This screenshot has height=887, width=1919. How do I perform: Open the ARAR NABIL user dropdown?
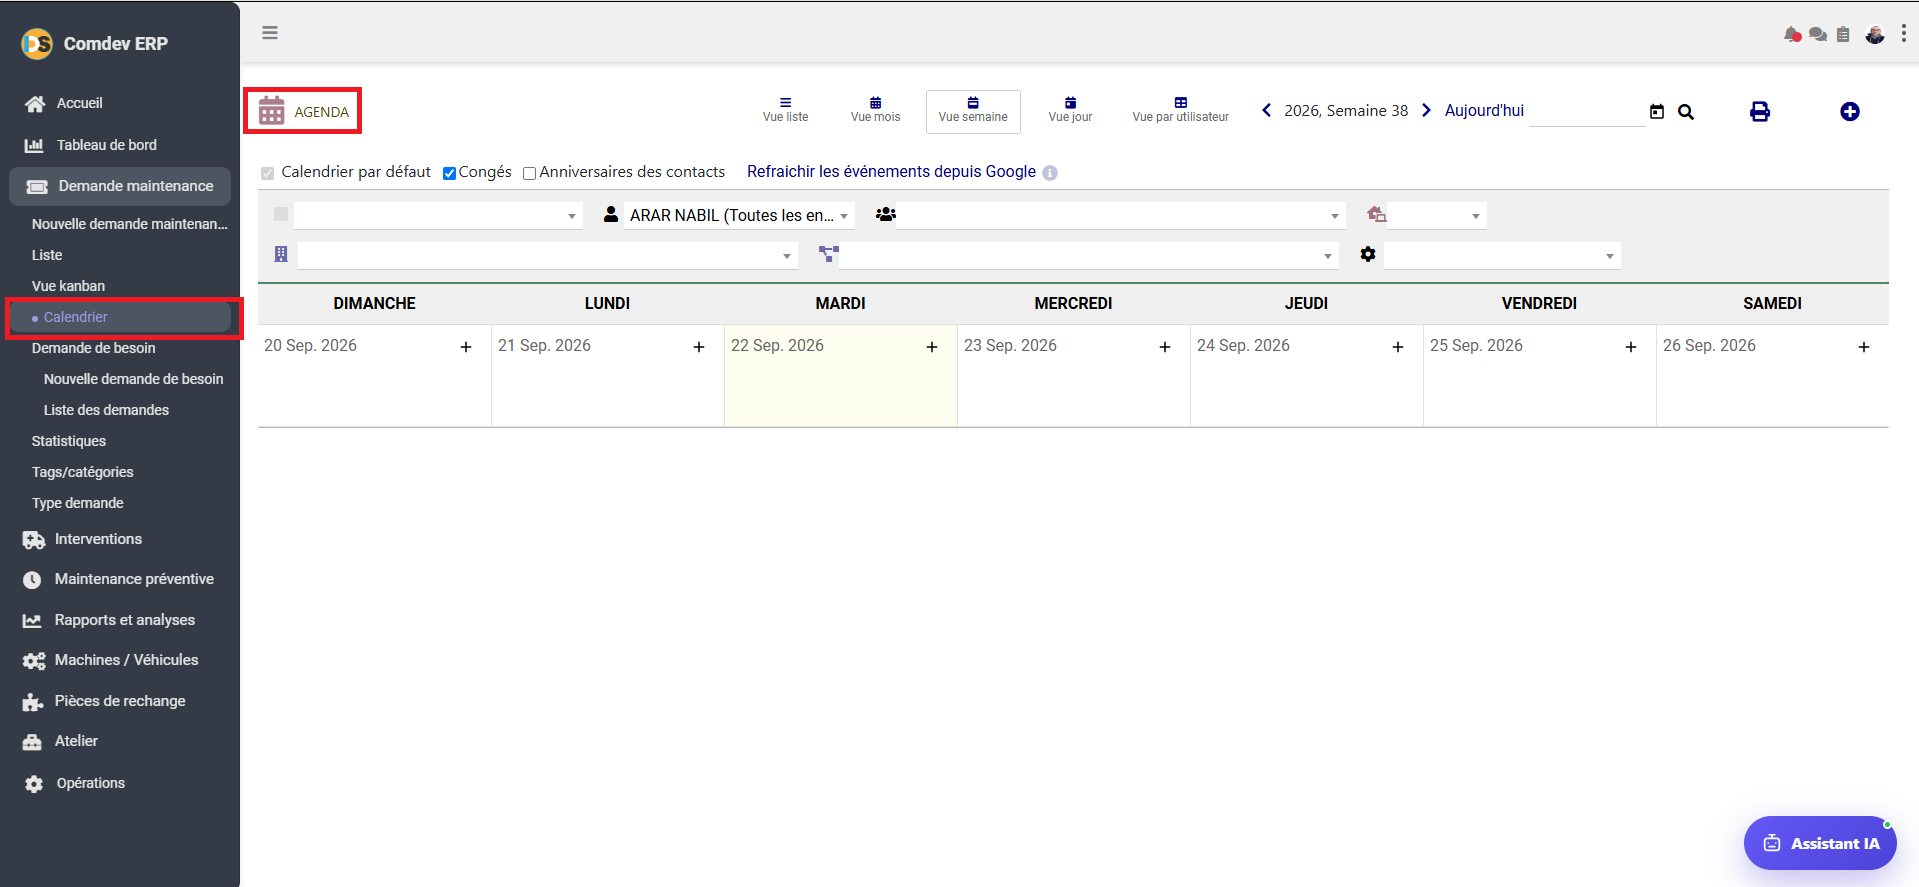(x=738, y=215)
